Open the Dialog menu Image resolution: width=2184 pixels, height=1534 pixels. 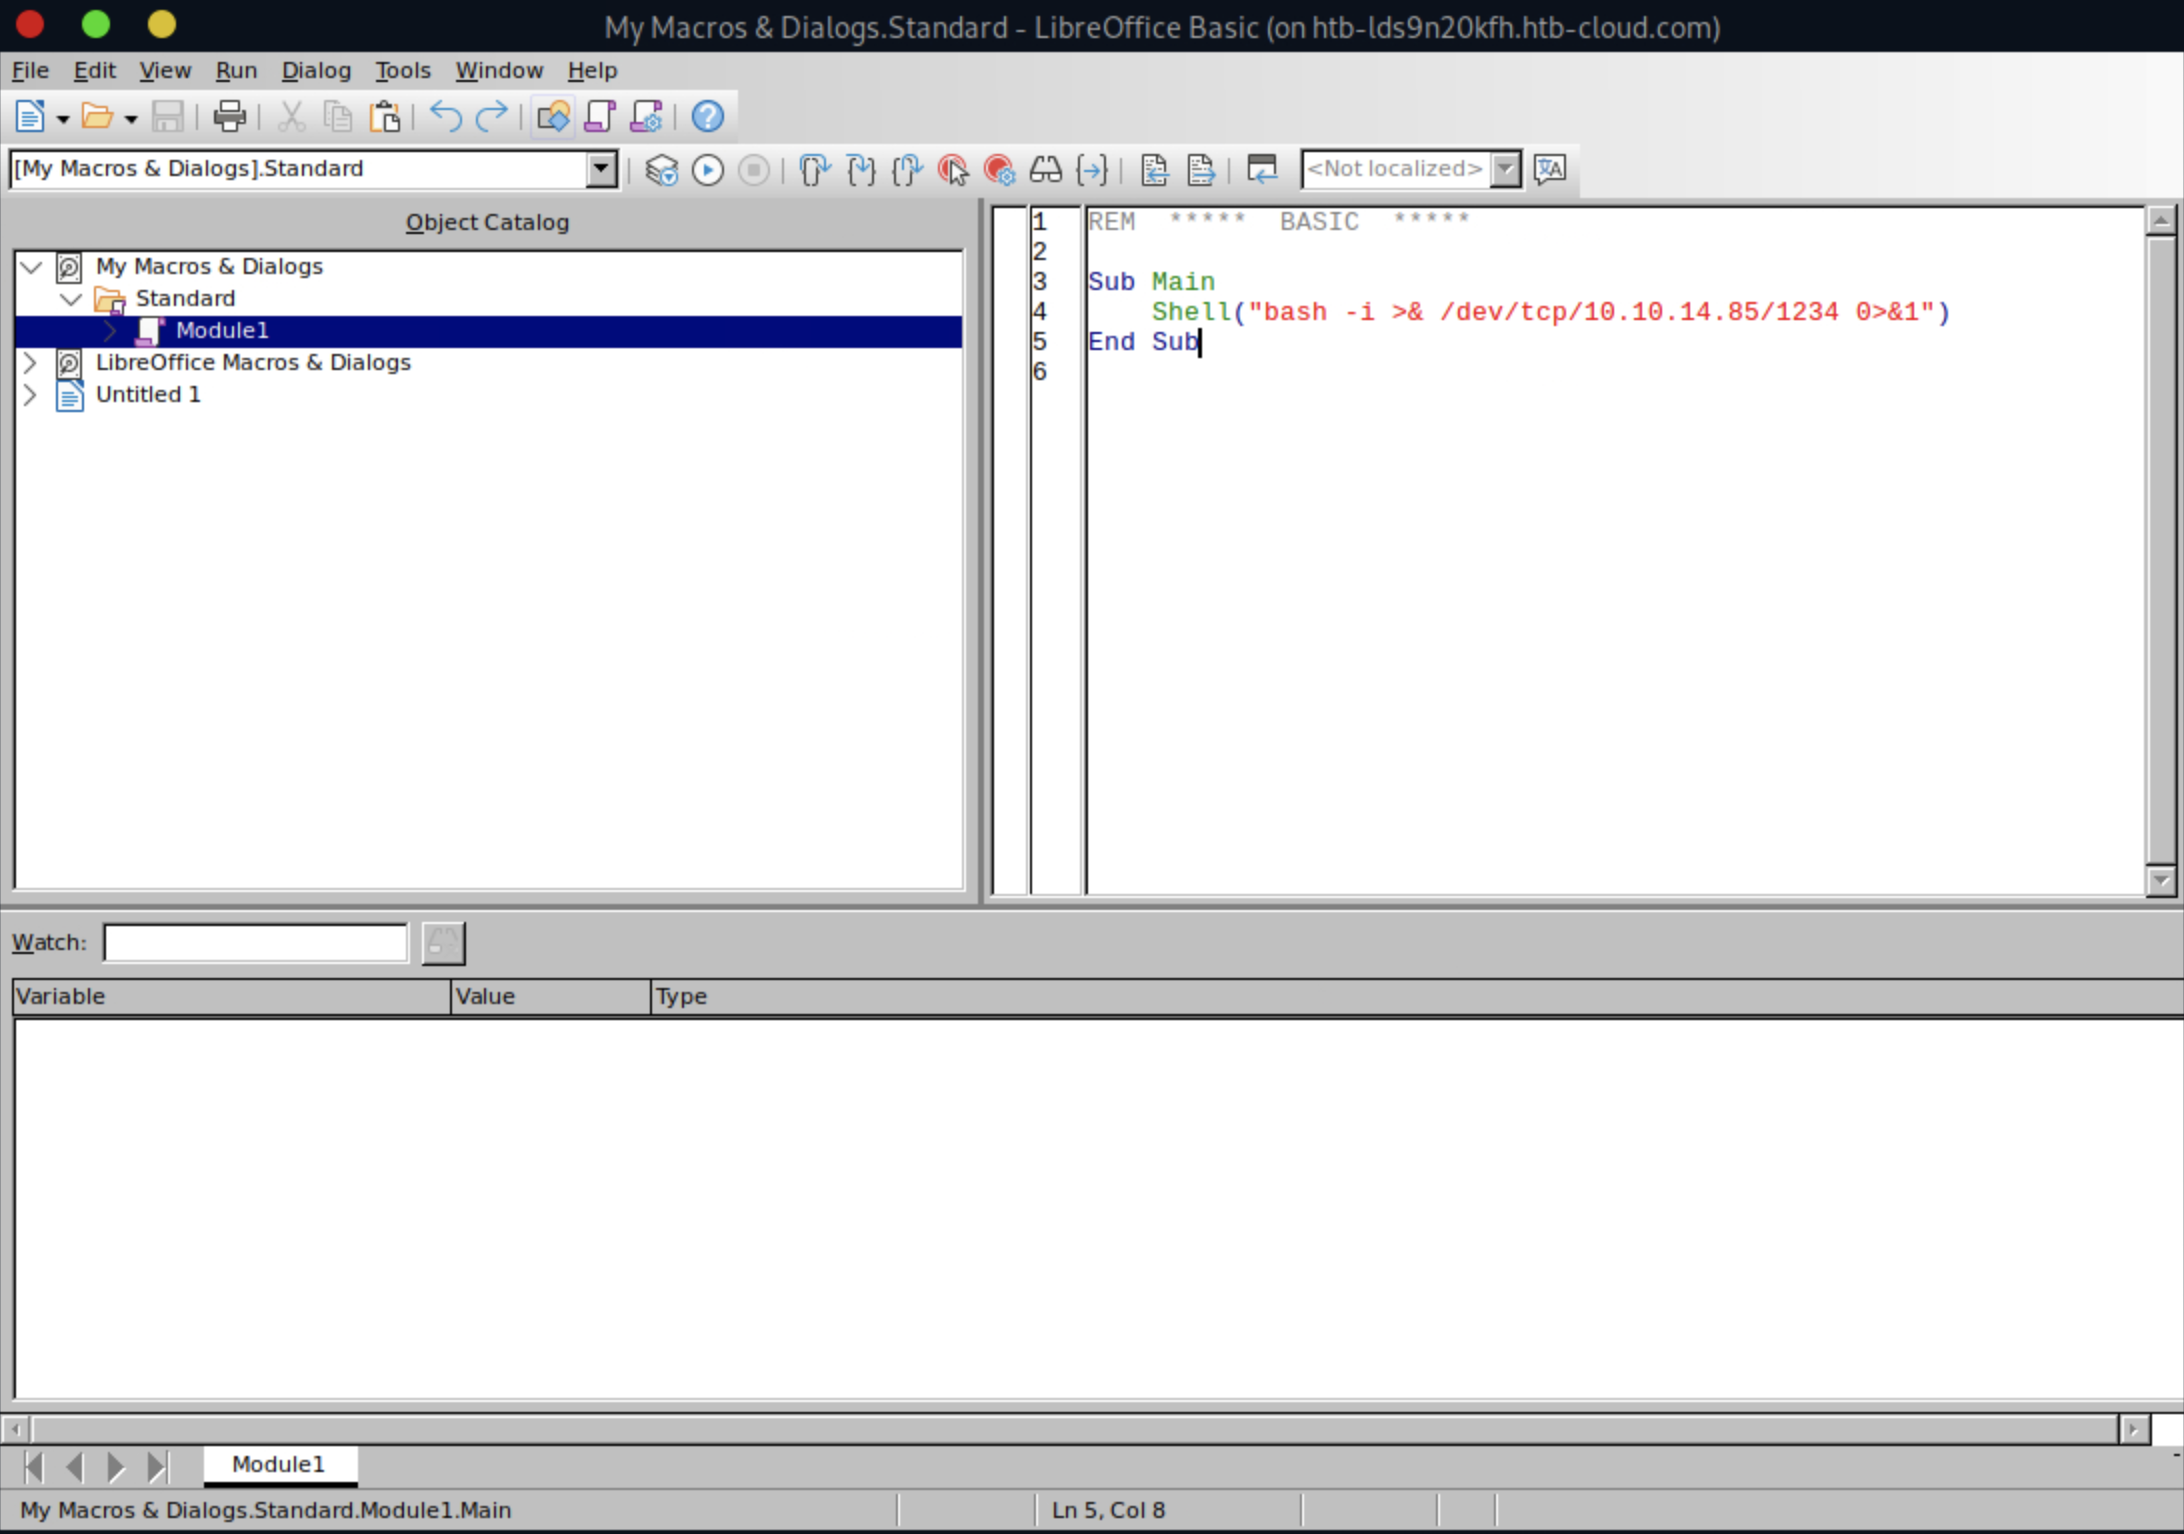pyautogui.click(x=316, y=71)
